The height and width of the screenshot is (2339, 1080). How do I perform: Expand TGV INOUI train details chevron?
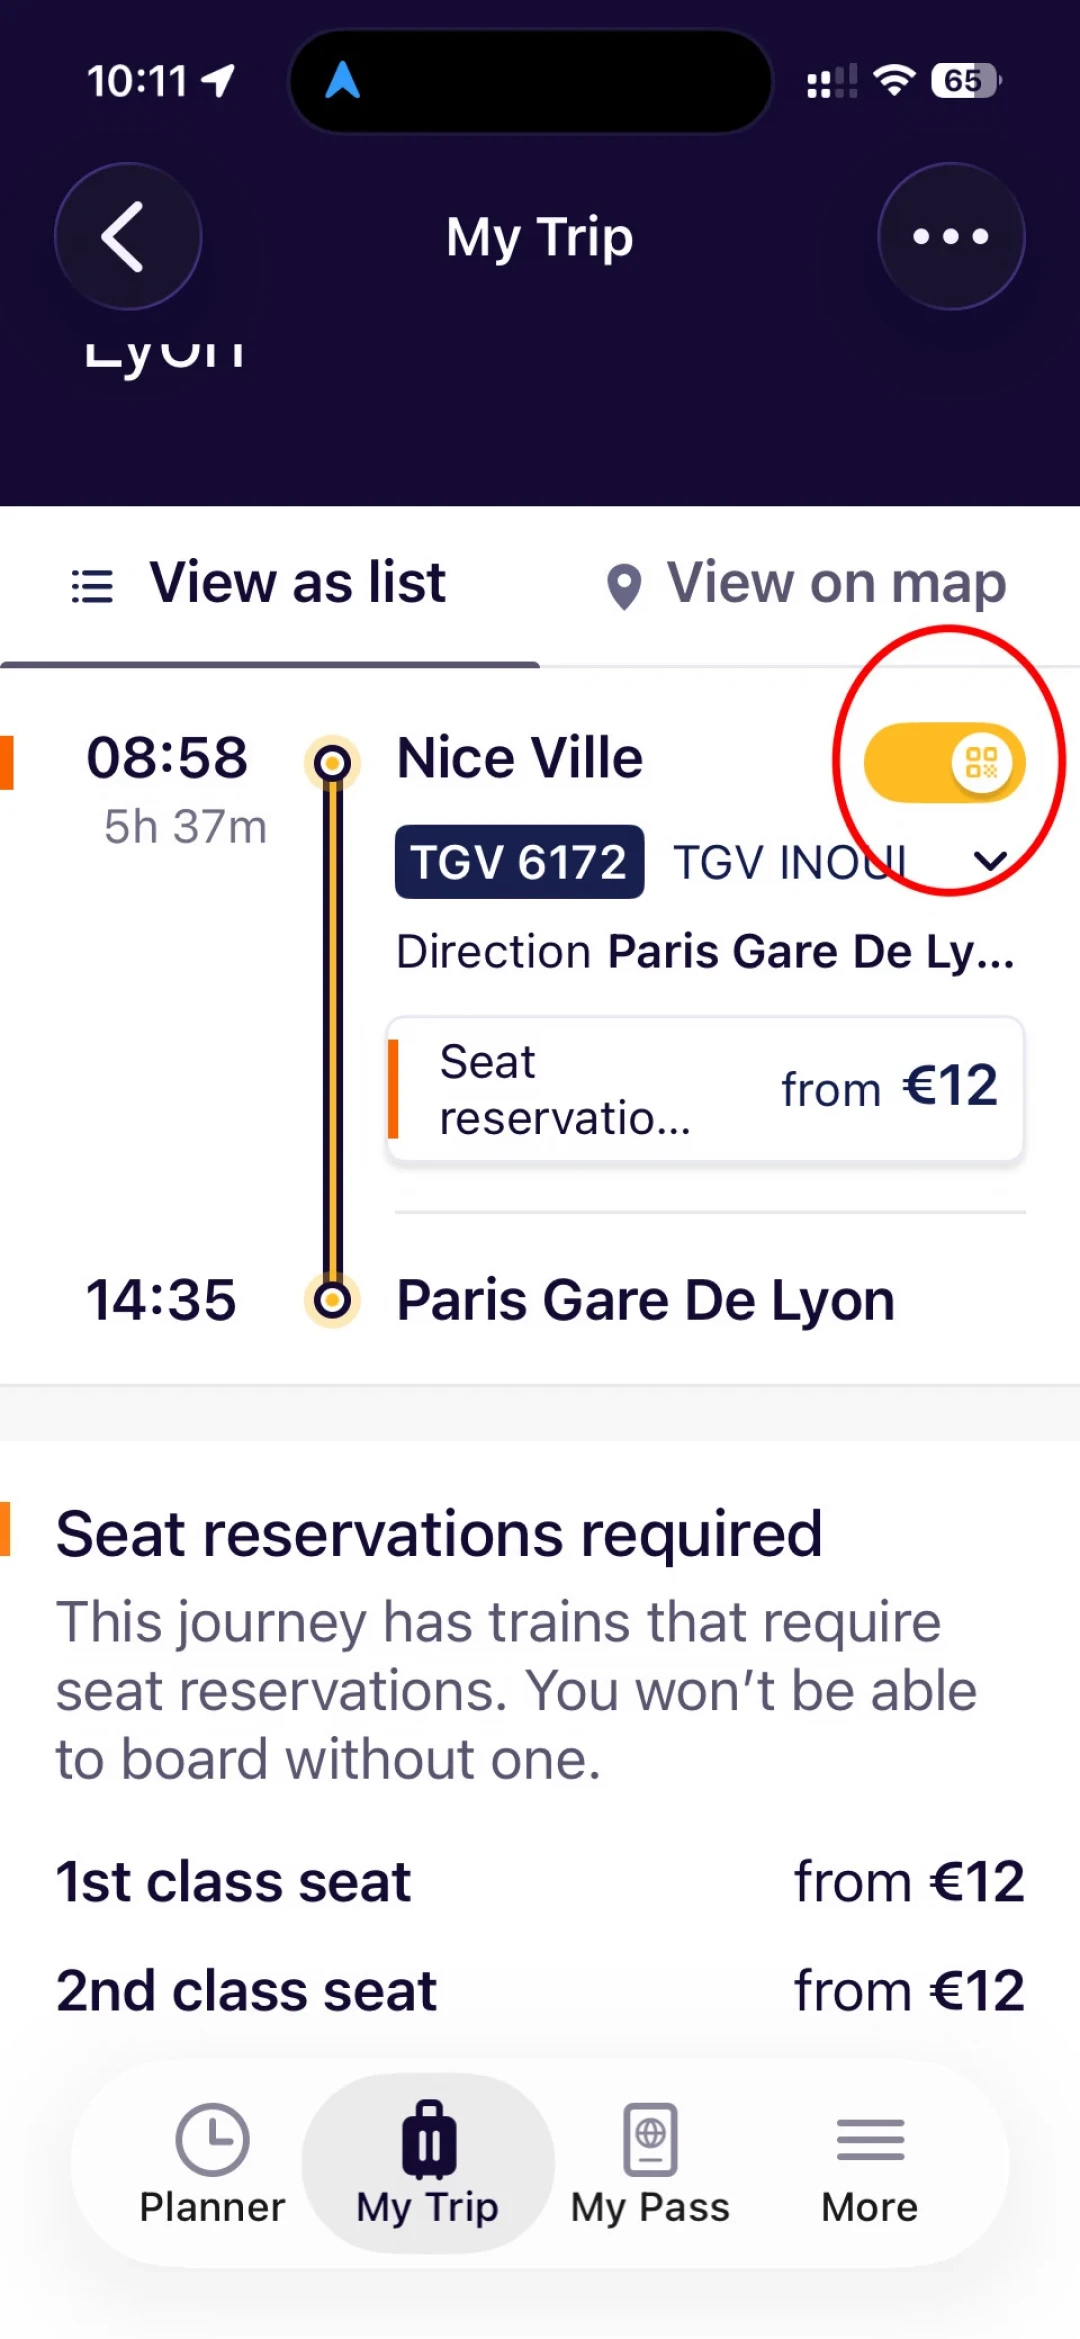[x=990, y=861]
